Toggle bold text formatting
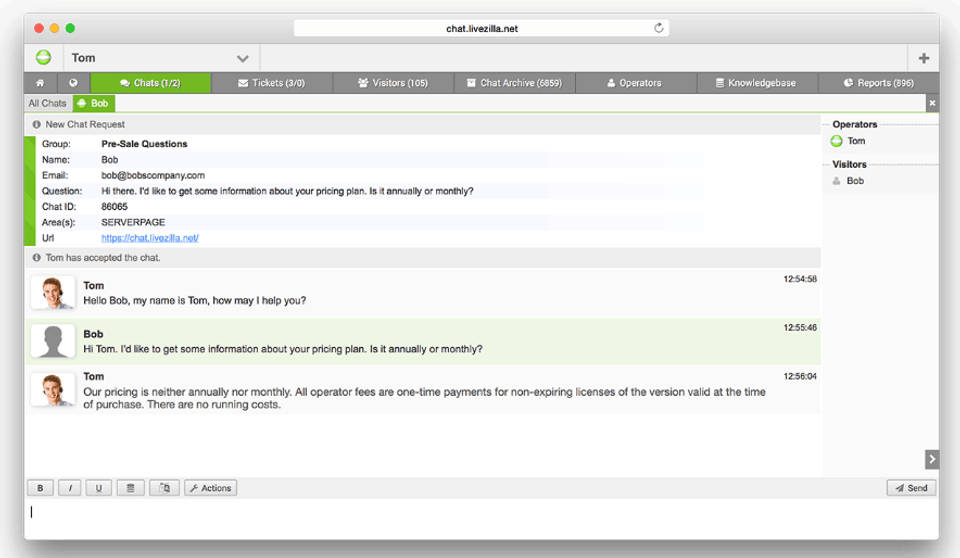 pyautogui.click(x=40, y=488)
